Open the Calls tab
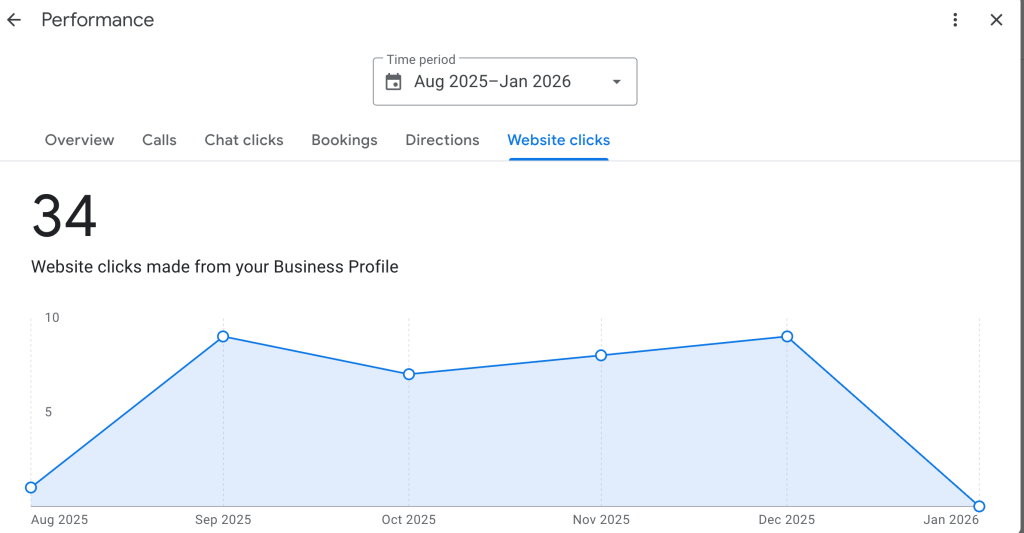This screenshot has width=1024, height=533. click(159, 140)
